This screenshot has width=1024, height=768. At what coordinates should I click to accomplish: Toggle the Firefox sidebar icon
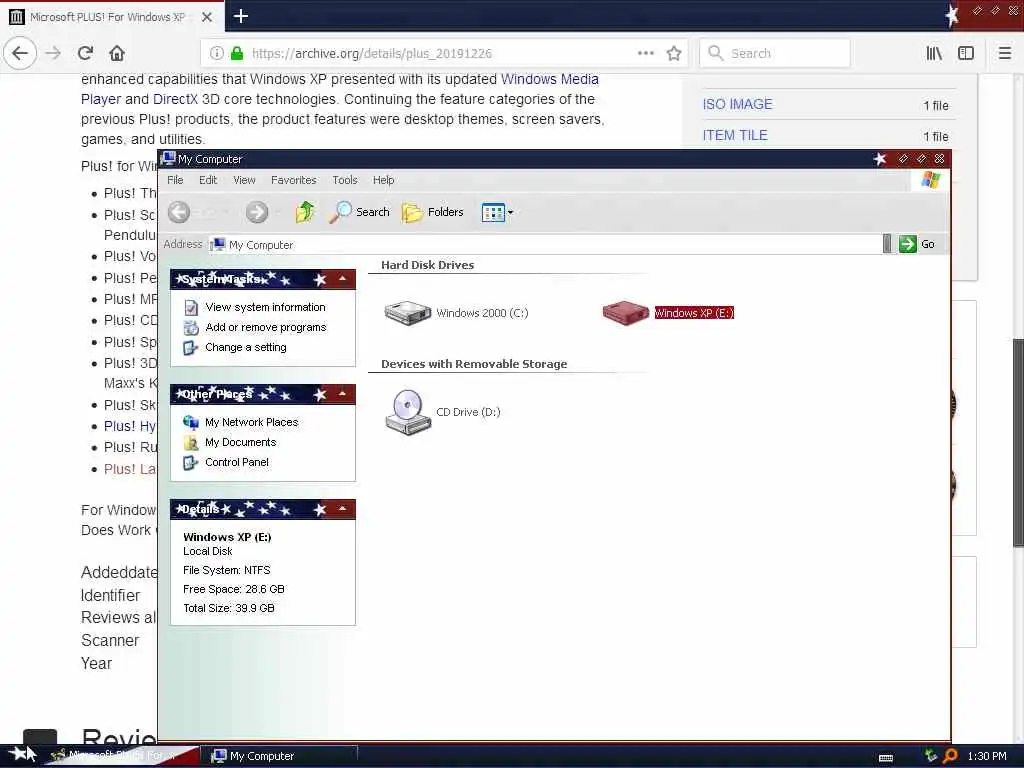click(966, 54)
